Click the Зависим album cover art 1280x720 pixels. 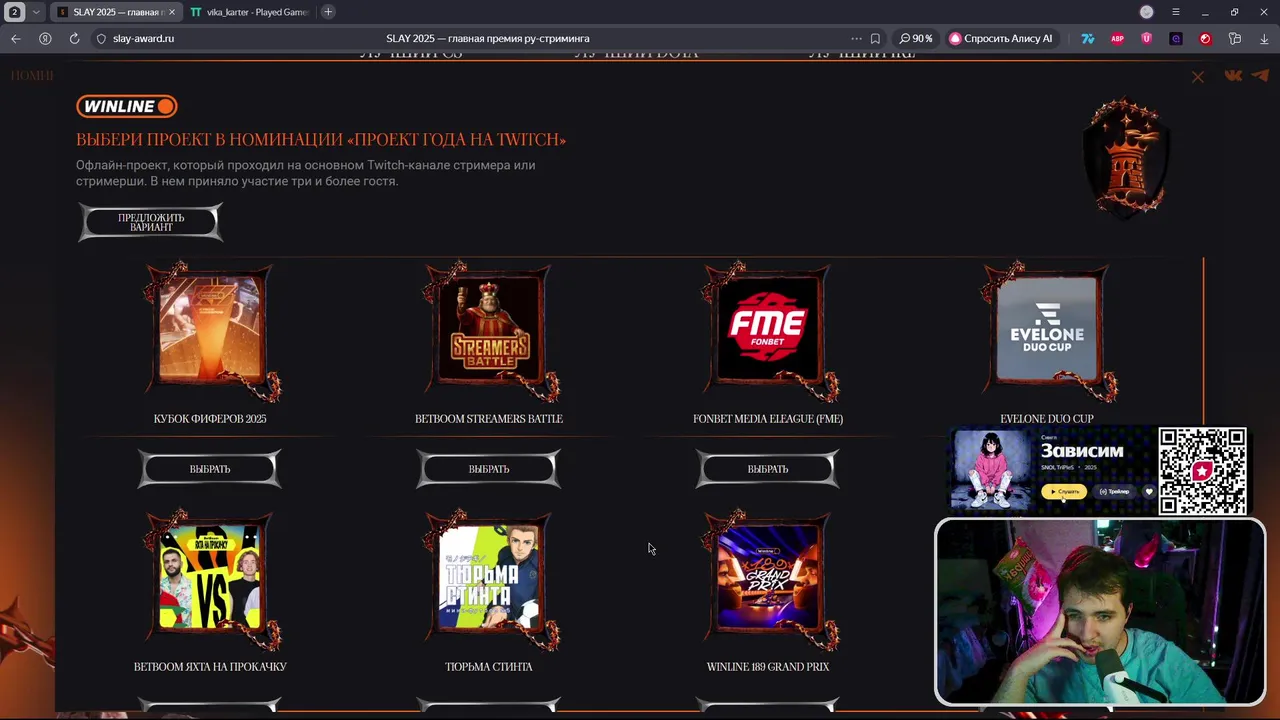(991, 471)
